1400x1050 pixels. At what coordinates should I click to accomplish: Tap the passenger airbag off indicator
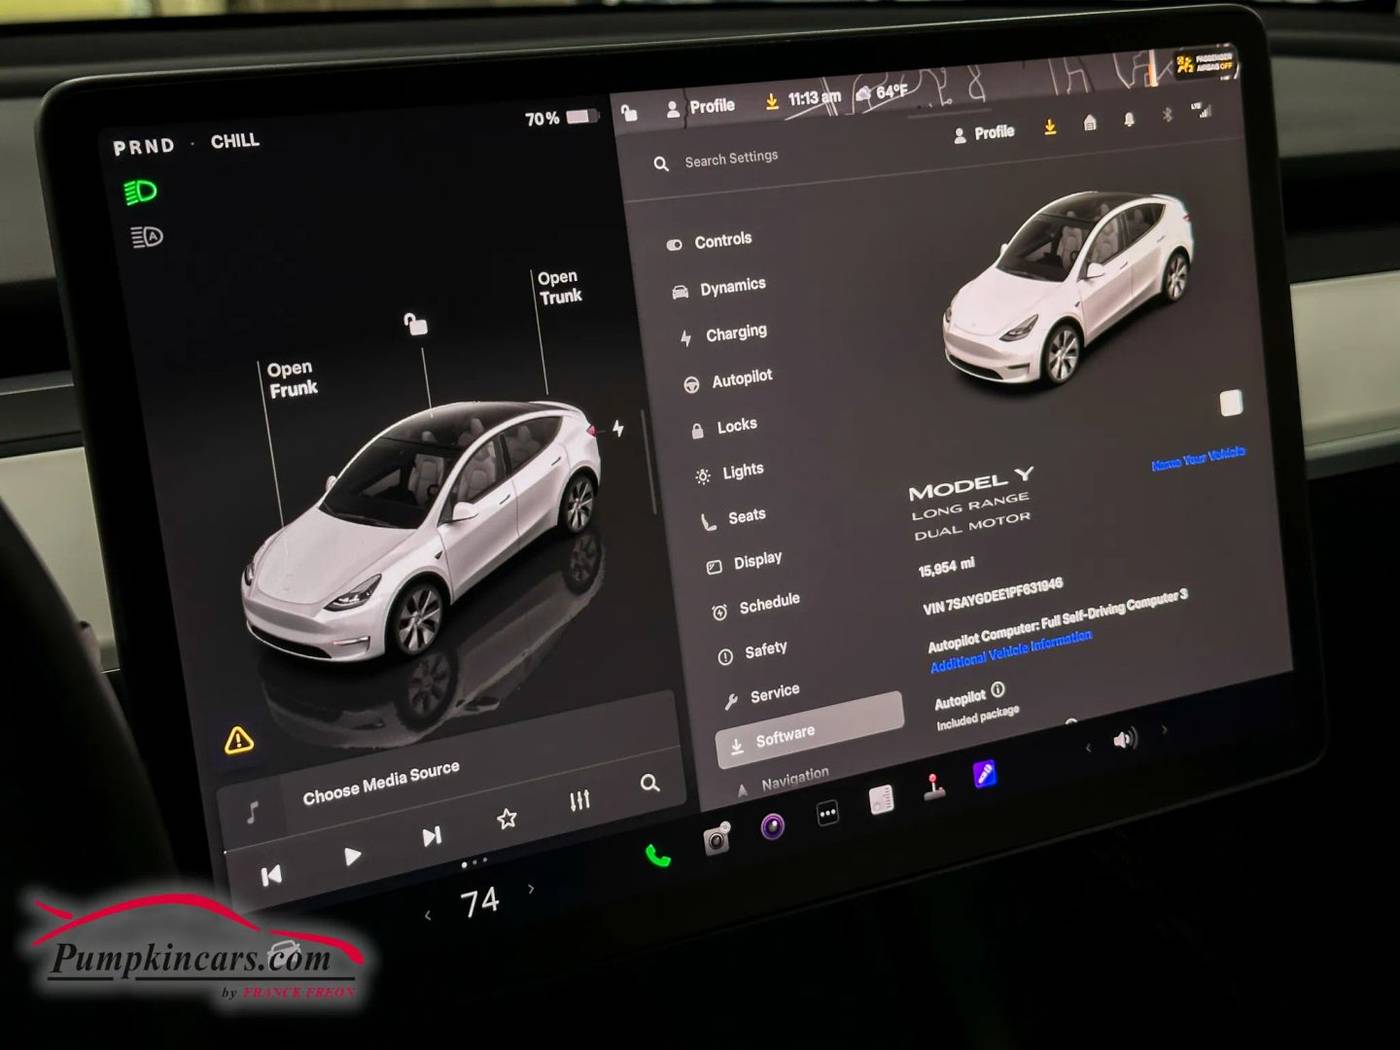(1205, 64)
